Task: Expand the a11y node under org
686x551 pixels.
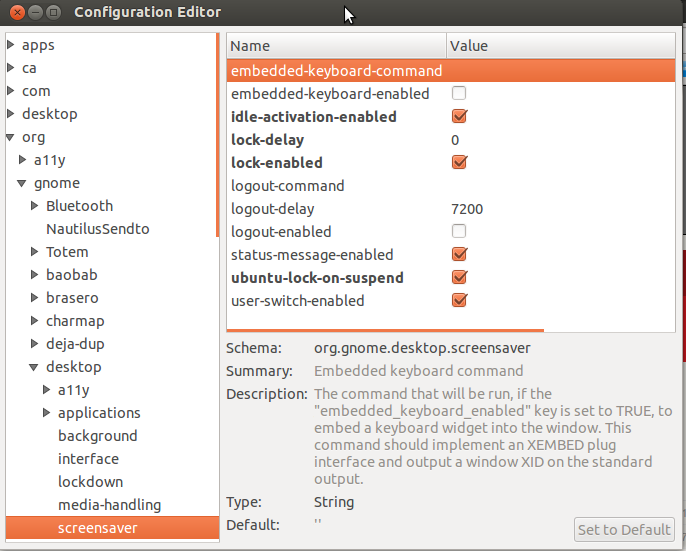Action: (23, 160)
